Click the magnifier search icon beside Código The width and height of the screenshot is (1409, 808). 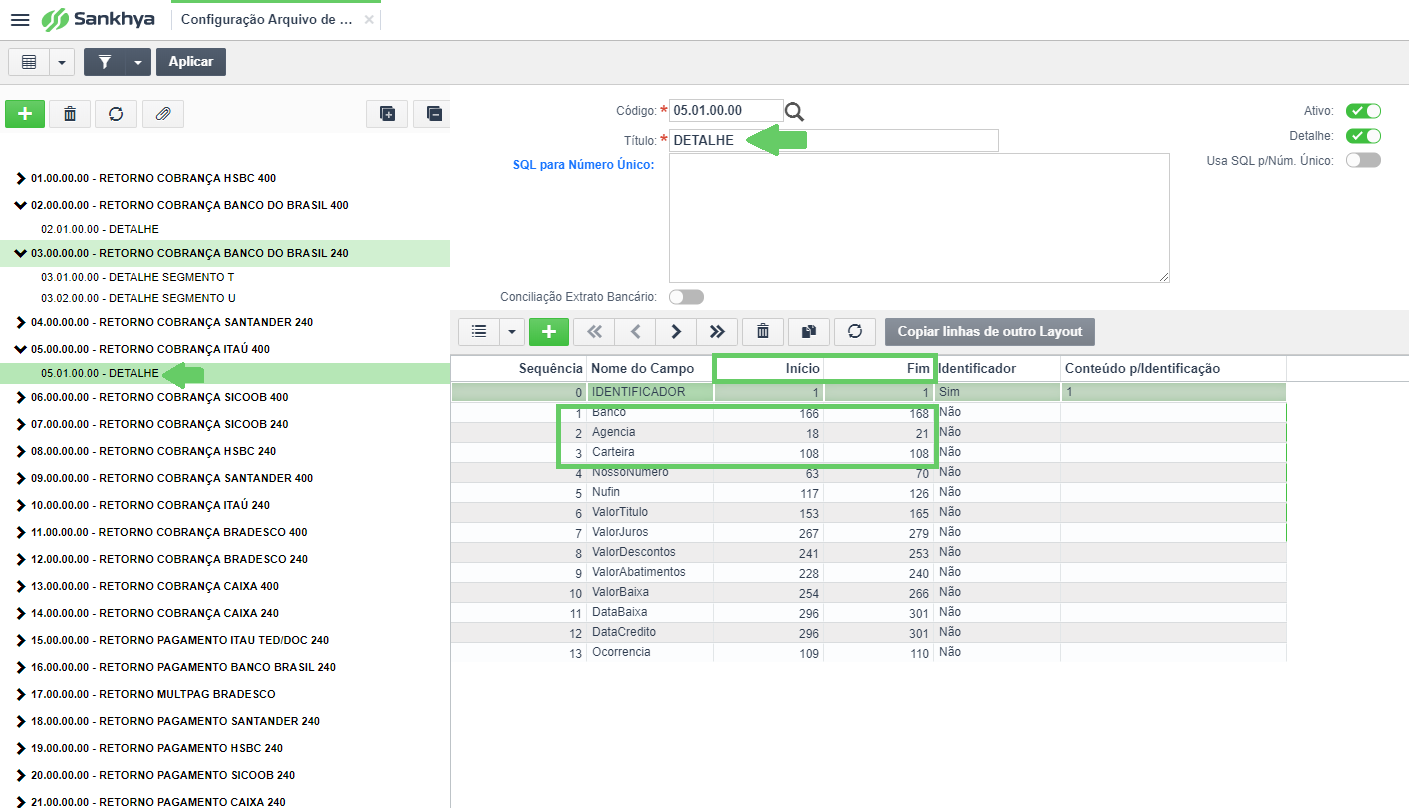click(794, 111)
